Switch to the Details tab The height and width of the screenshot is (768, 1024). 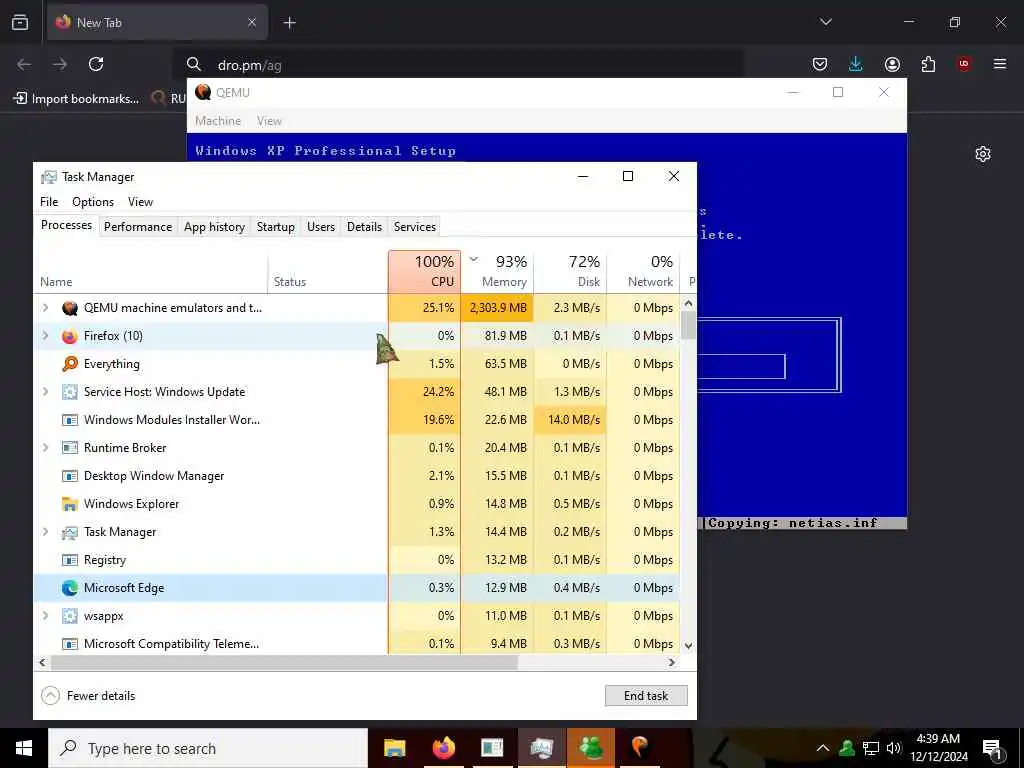[364, 227]
